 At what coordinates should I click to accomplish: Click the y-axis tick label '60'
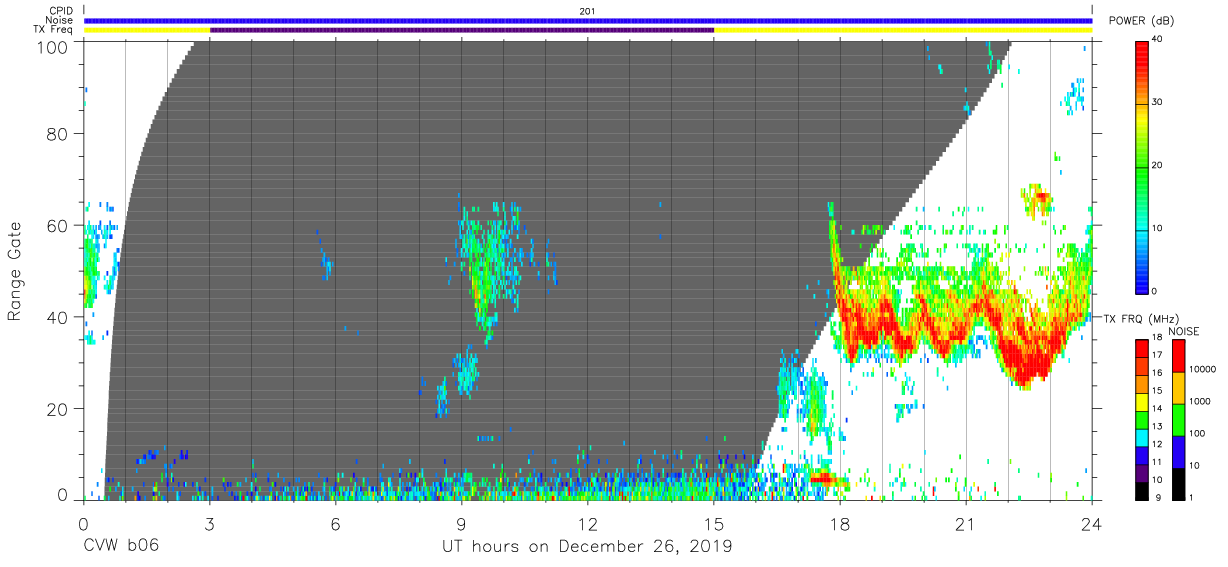[57, 226]
